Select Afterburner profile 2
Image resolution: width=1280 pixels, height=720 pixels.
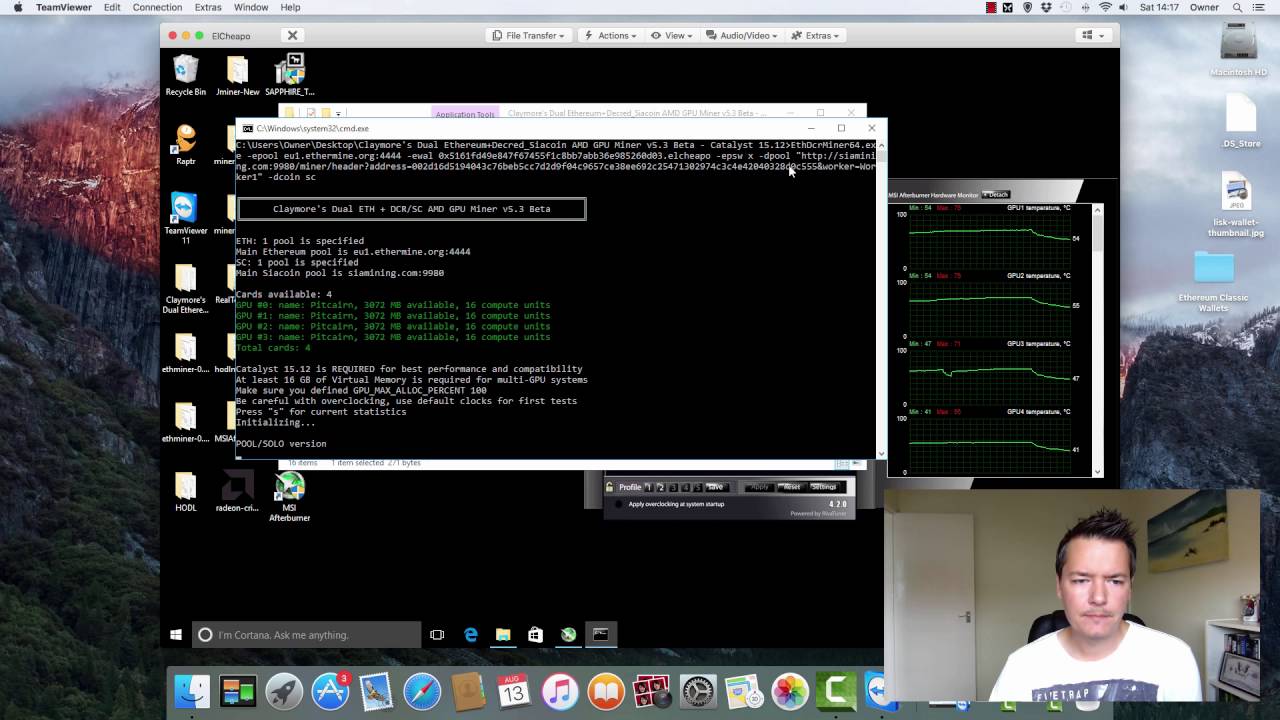click(x=660, y=487)
